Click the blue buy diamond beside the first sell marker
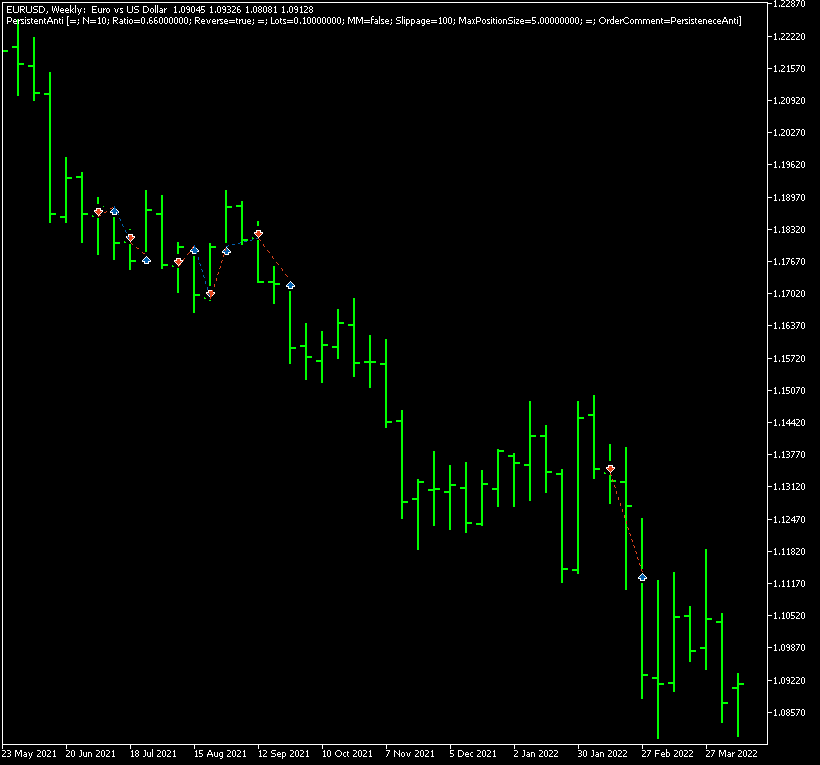Viewport: 820px width, 765px height. pos(113,210)
